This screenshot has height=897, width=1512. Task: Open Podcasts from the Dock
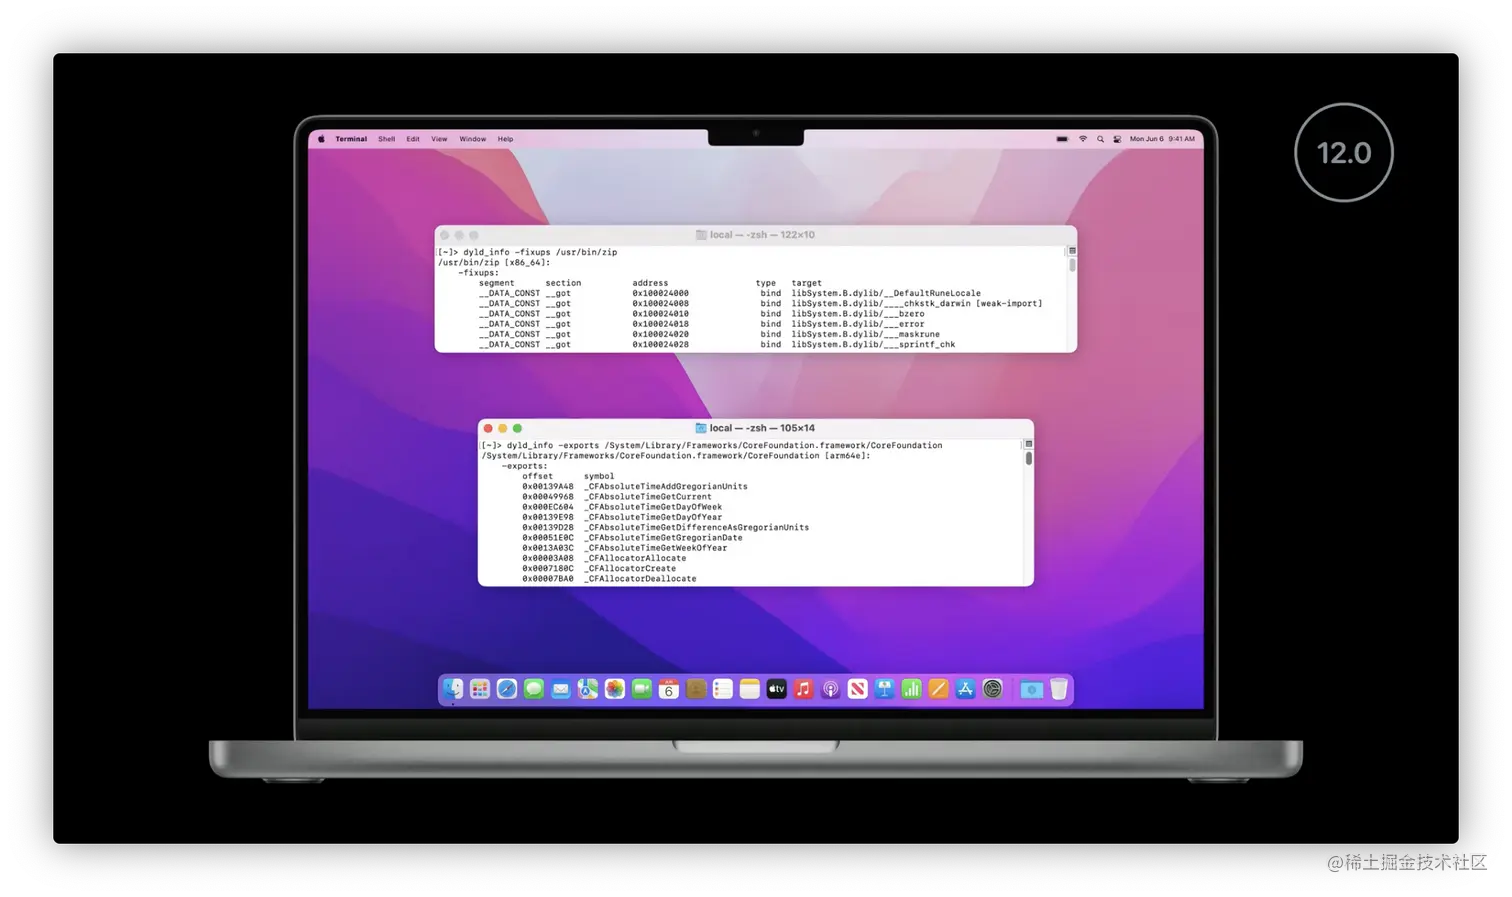pos(831,689)
